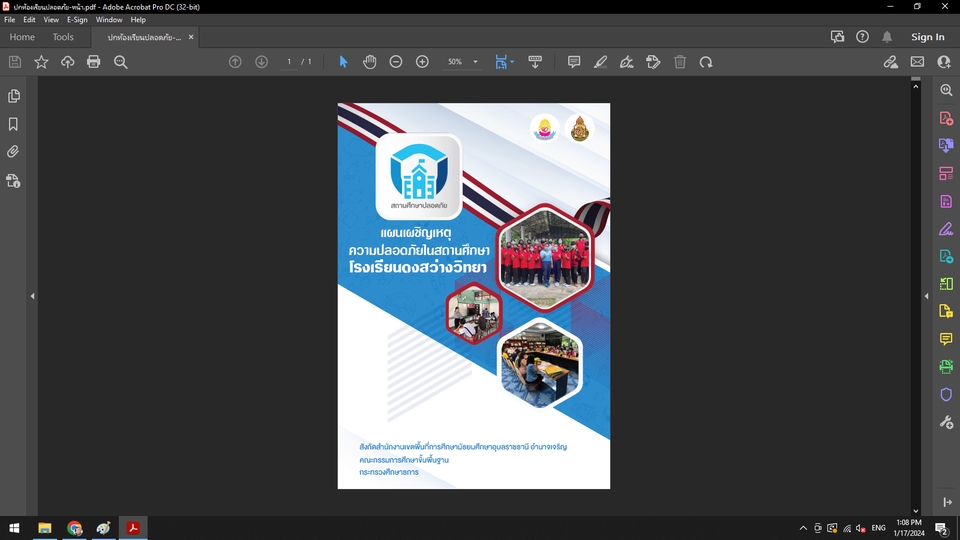Open File Explorer from taskbar
The width and height of the screenshot is (960, 540).
45,528
